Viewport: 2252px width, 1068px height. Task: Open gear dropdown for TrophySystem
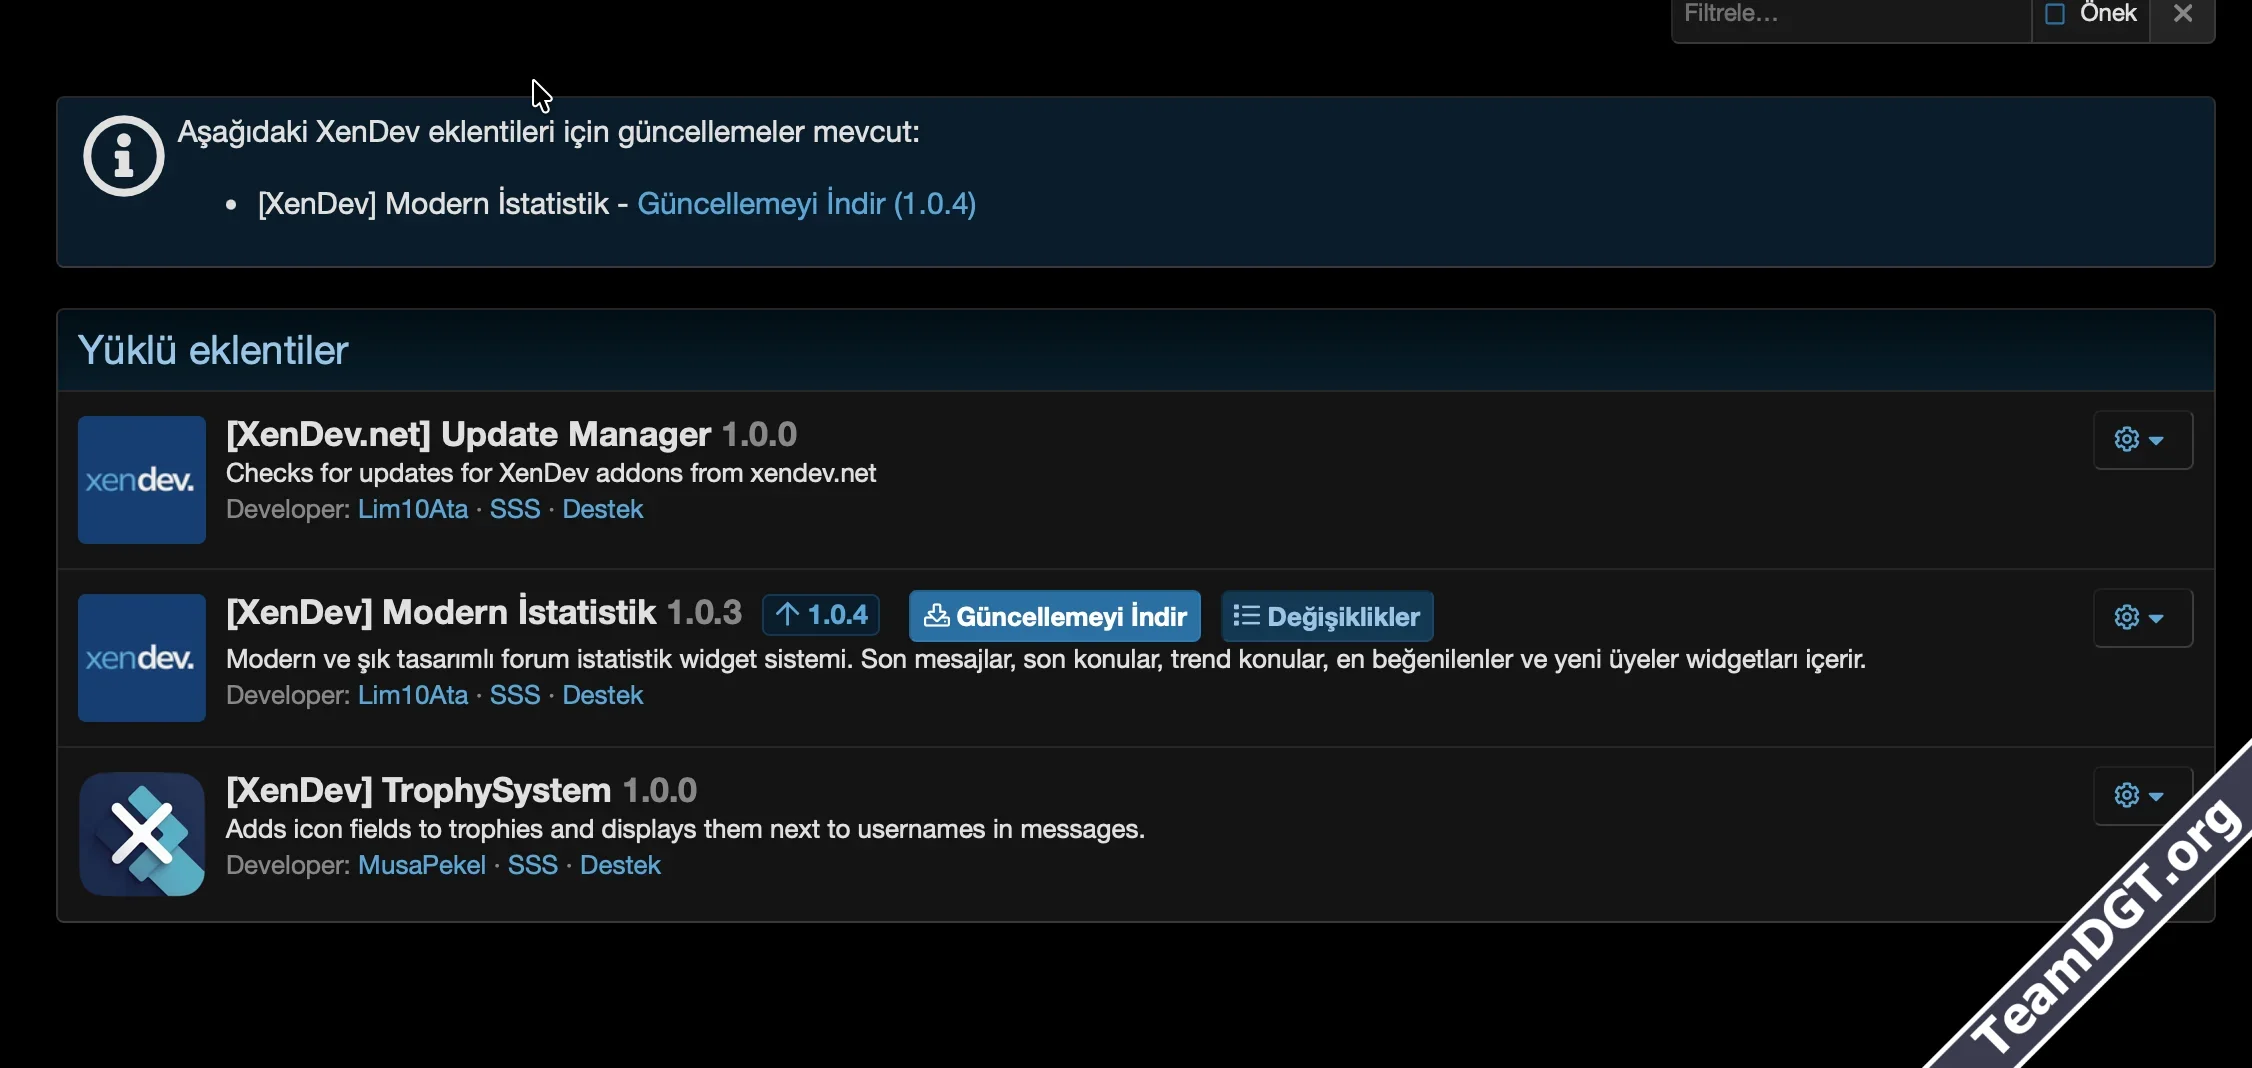tap(2142, 796)
